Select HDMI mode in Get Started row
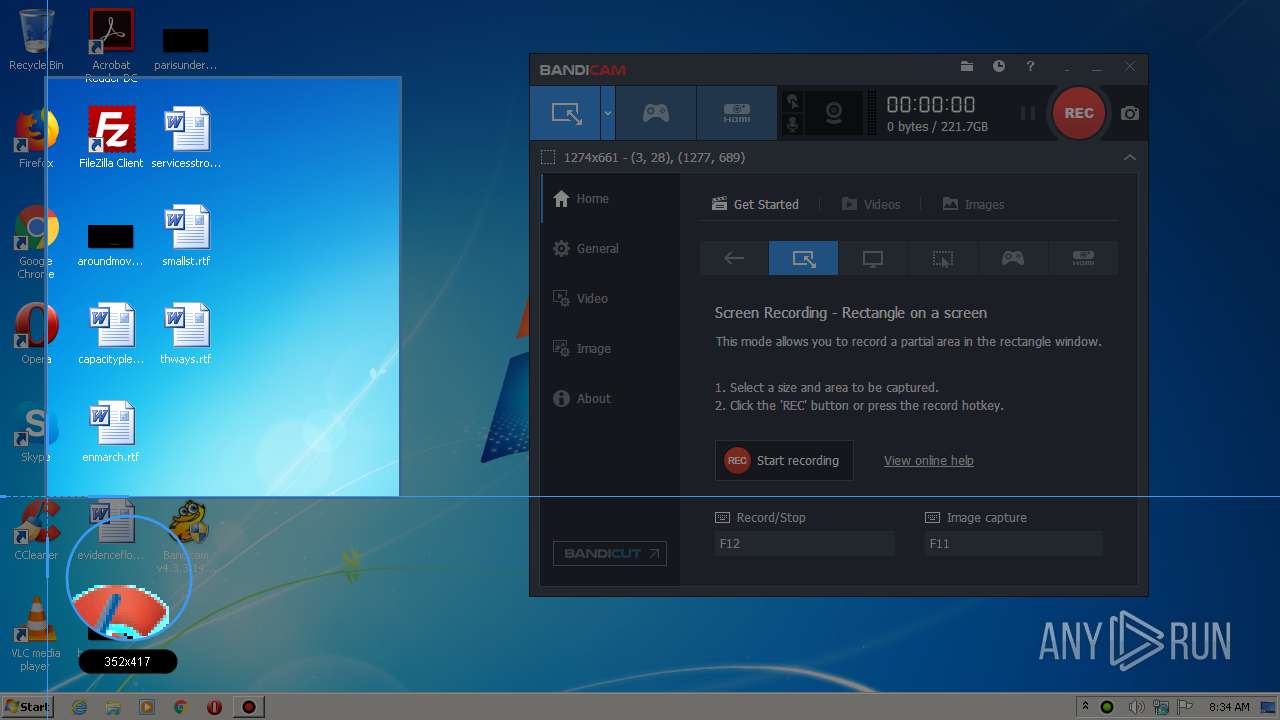Viewport: 1280px width, 720px height. (x=1083, y=258)
